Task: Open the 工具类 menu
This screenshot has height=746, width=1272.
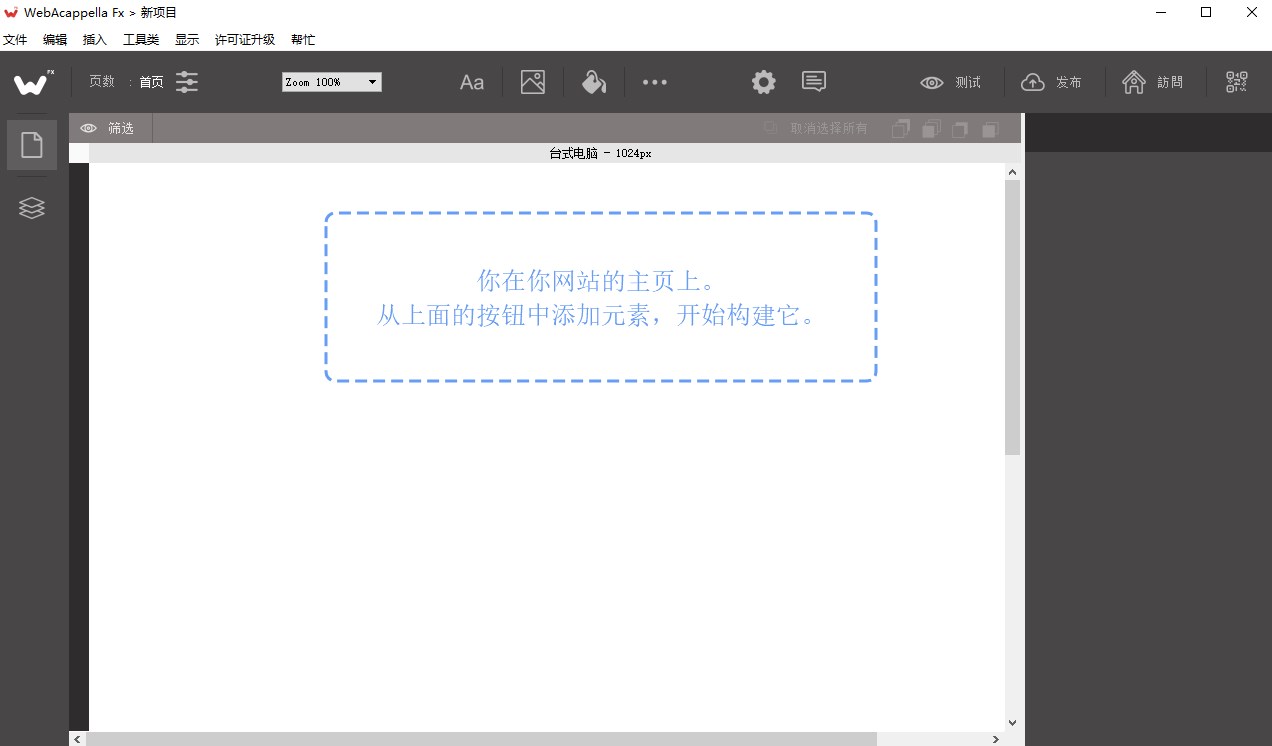Action: tap(139, 39)
